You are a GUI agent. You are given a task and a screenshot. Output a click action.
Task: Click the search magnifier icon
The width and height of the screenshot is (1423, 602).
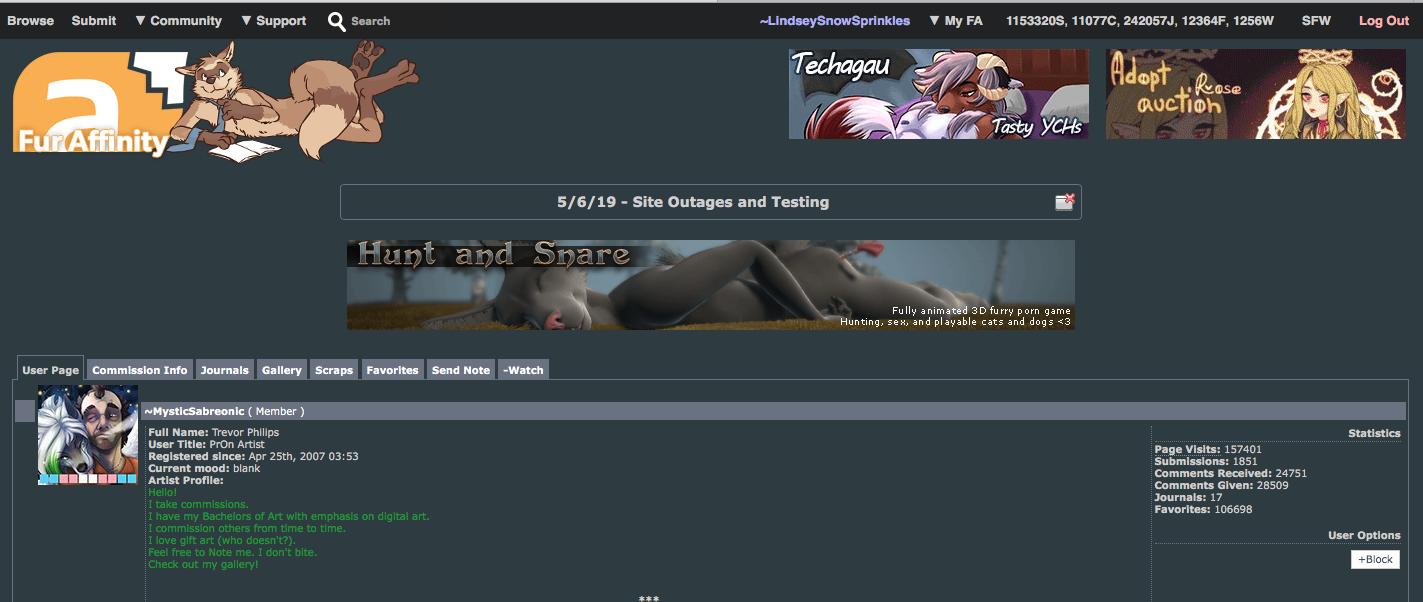tap(337, 21)
